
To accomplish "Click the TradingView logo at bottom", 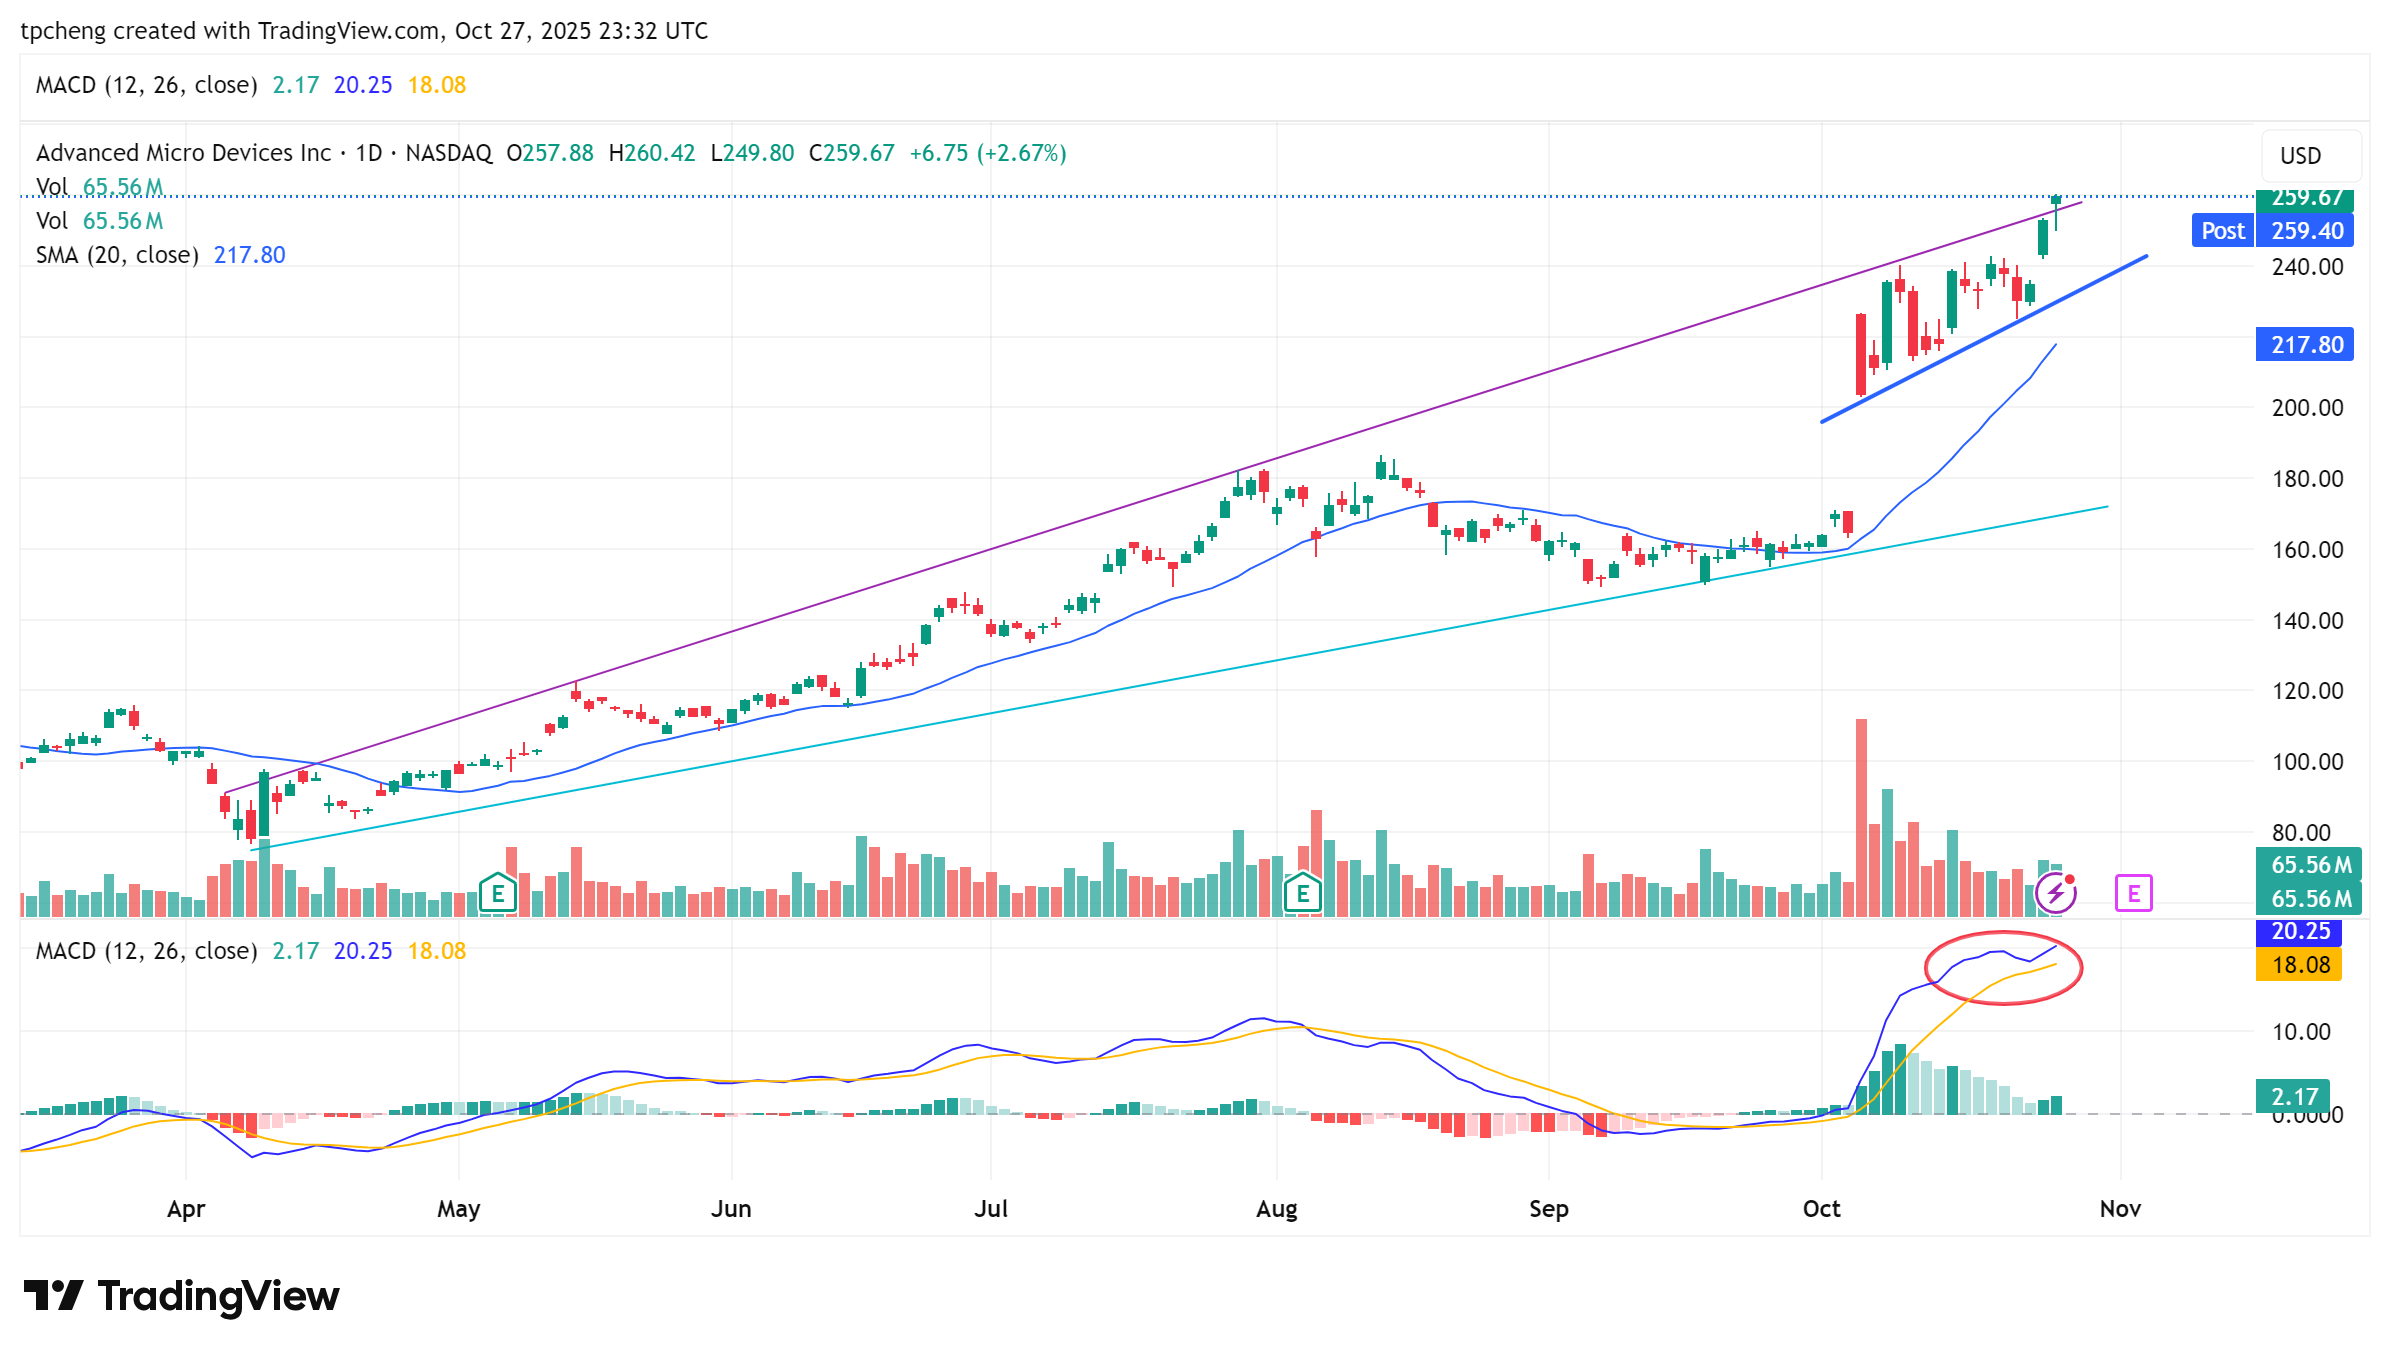I will click(x=181, y=1296).
